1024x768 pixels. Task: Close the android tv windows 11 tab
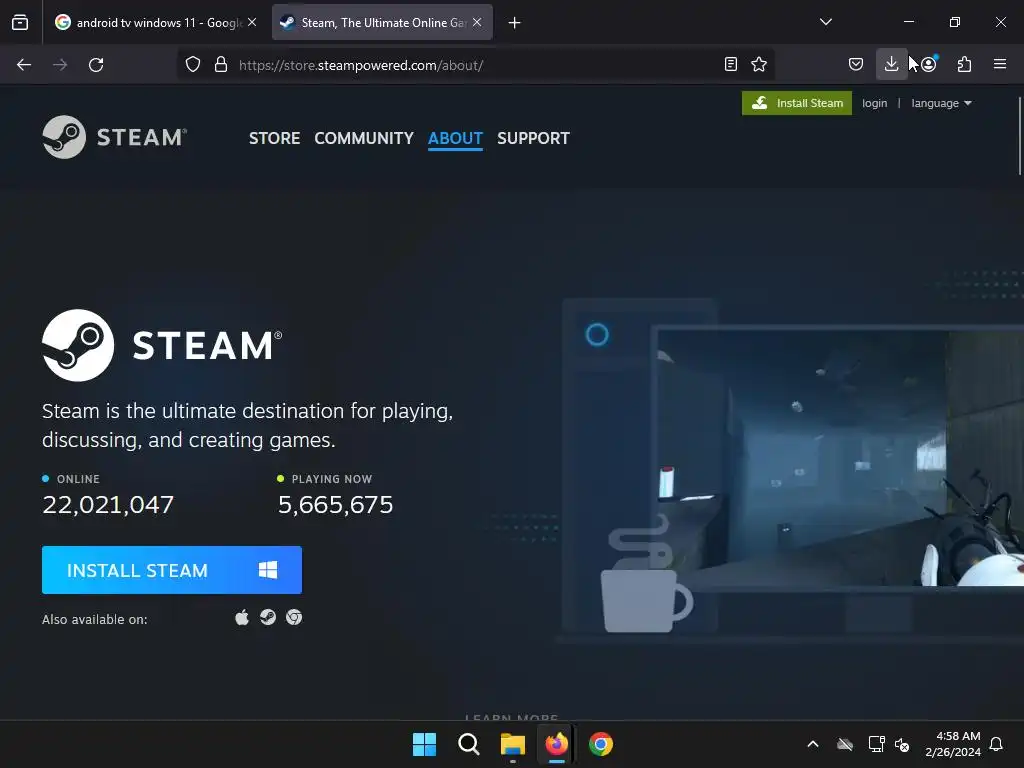click(252, 22)
